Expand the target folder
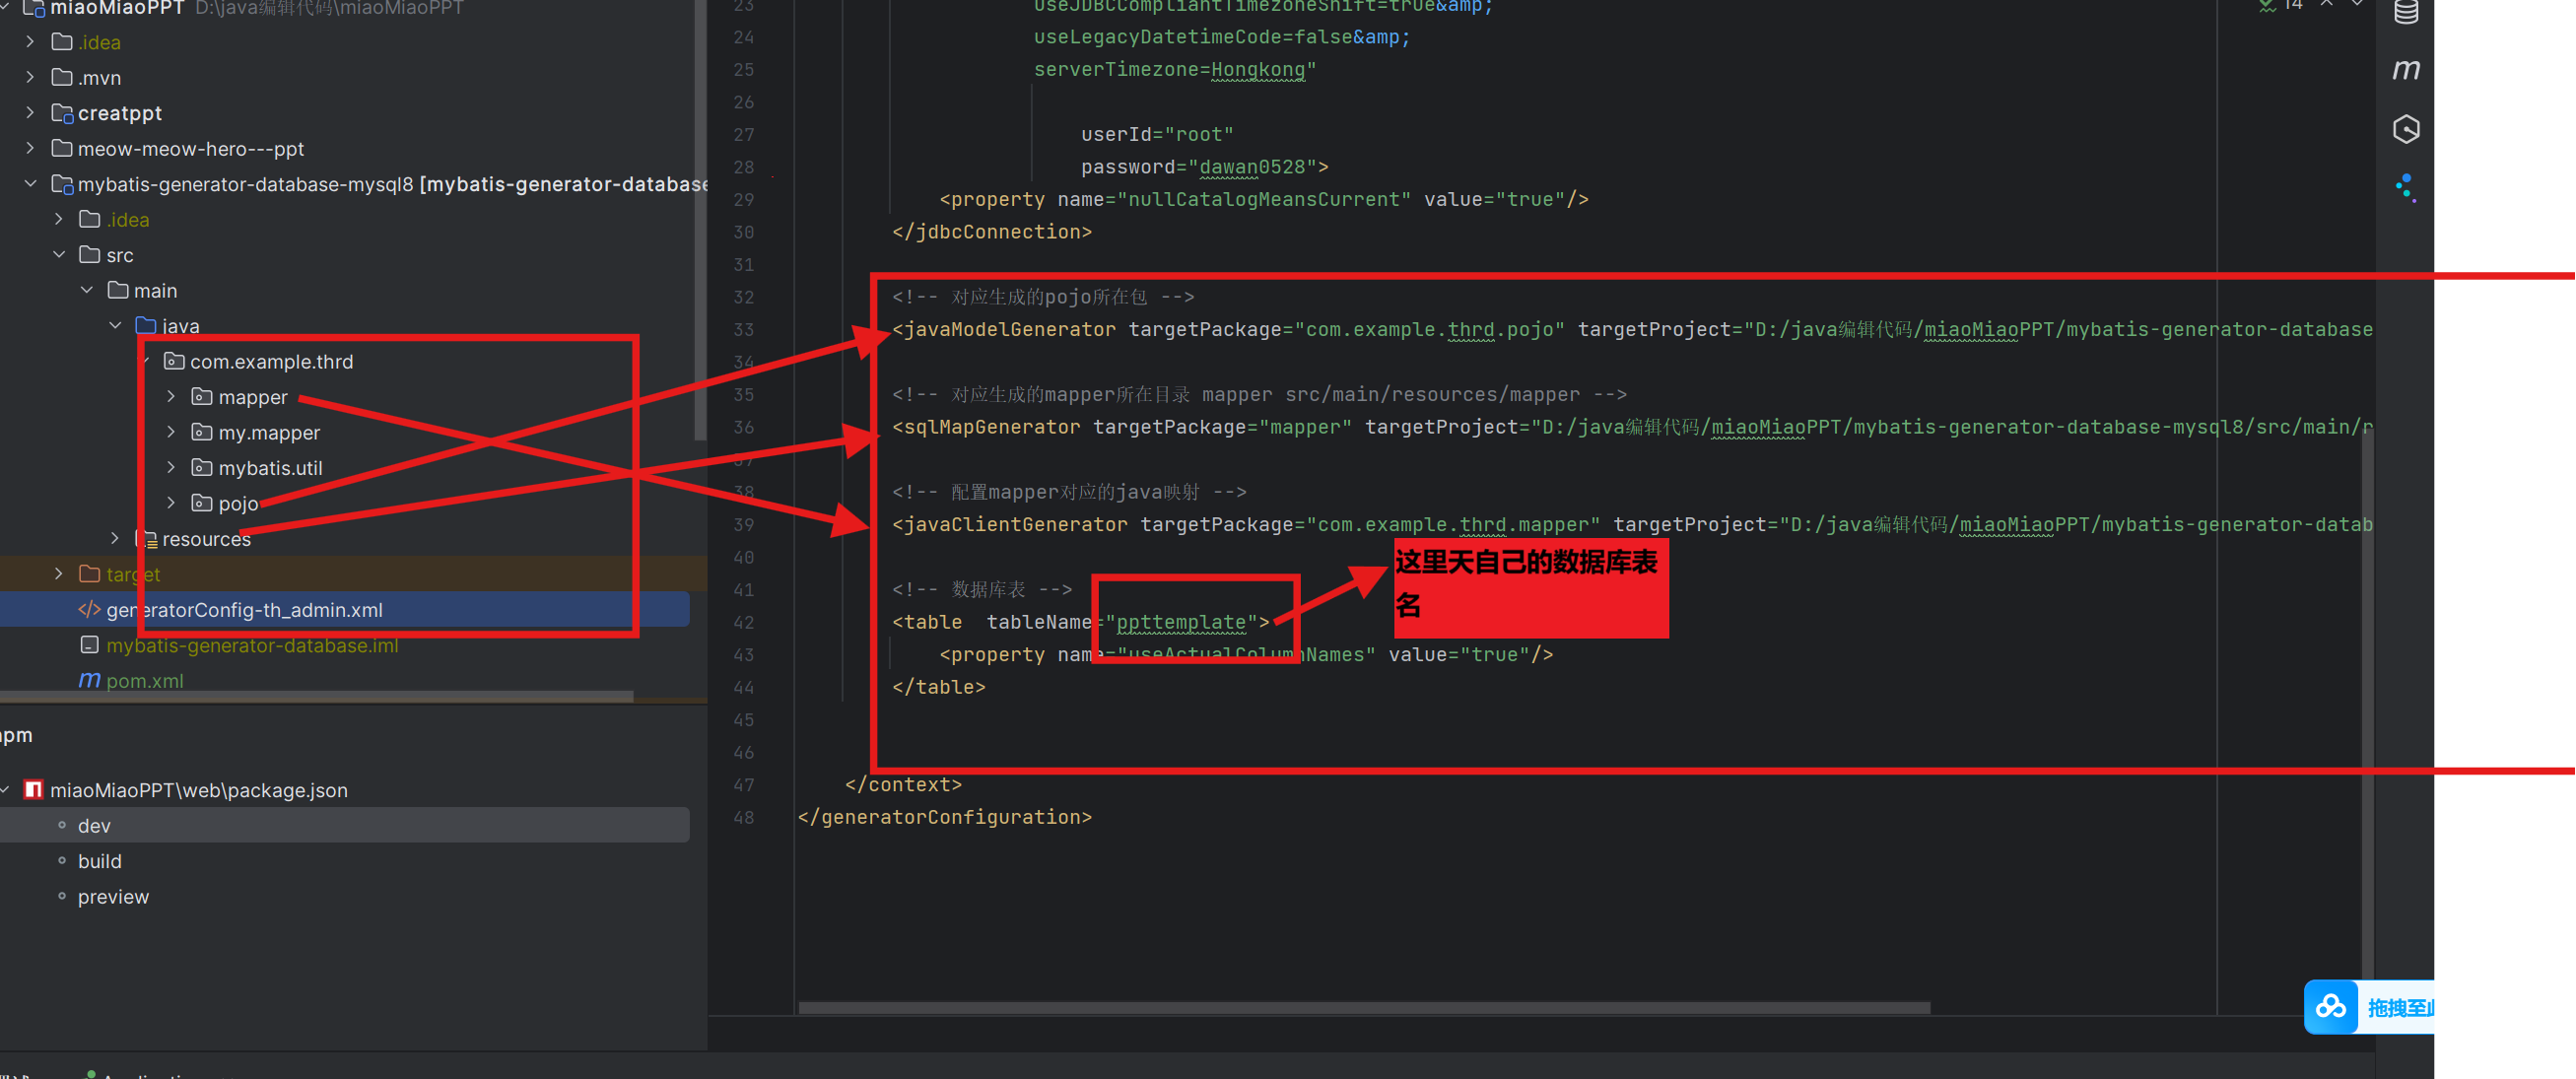 tap(58, 573)
